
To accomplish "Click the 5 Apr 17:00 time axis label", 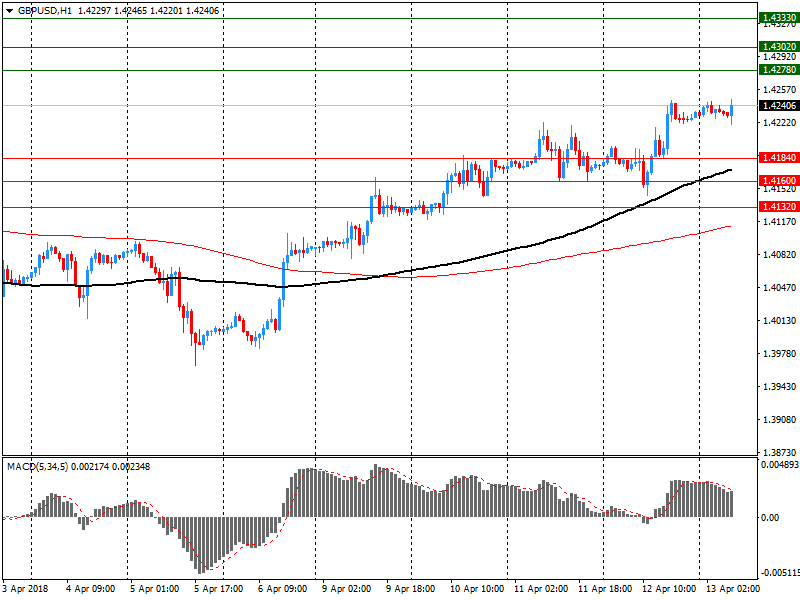I will pyautogui.click(x=218, y=588).
